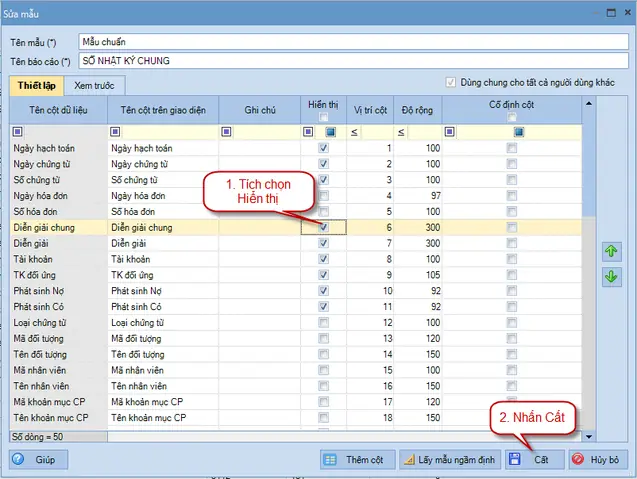Maximize the Sửa mẫu window

click(x=611, y=13)
